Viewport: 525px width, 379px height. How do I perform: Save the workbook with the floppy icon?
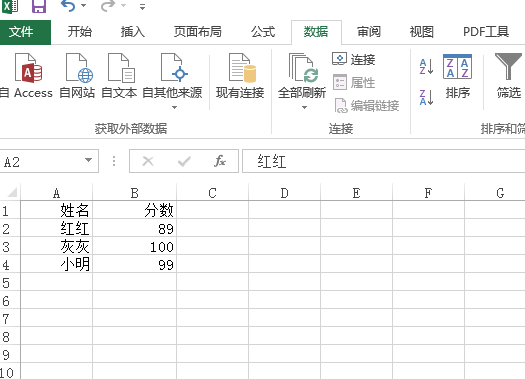coord(39,6)
